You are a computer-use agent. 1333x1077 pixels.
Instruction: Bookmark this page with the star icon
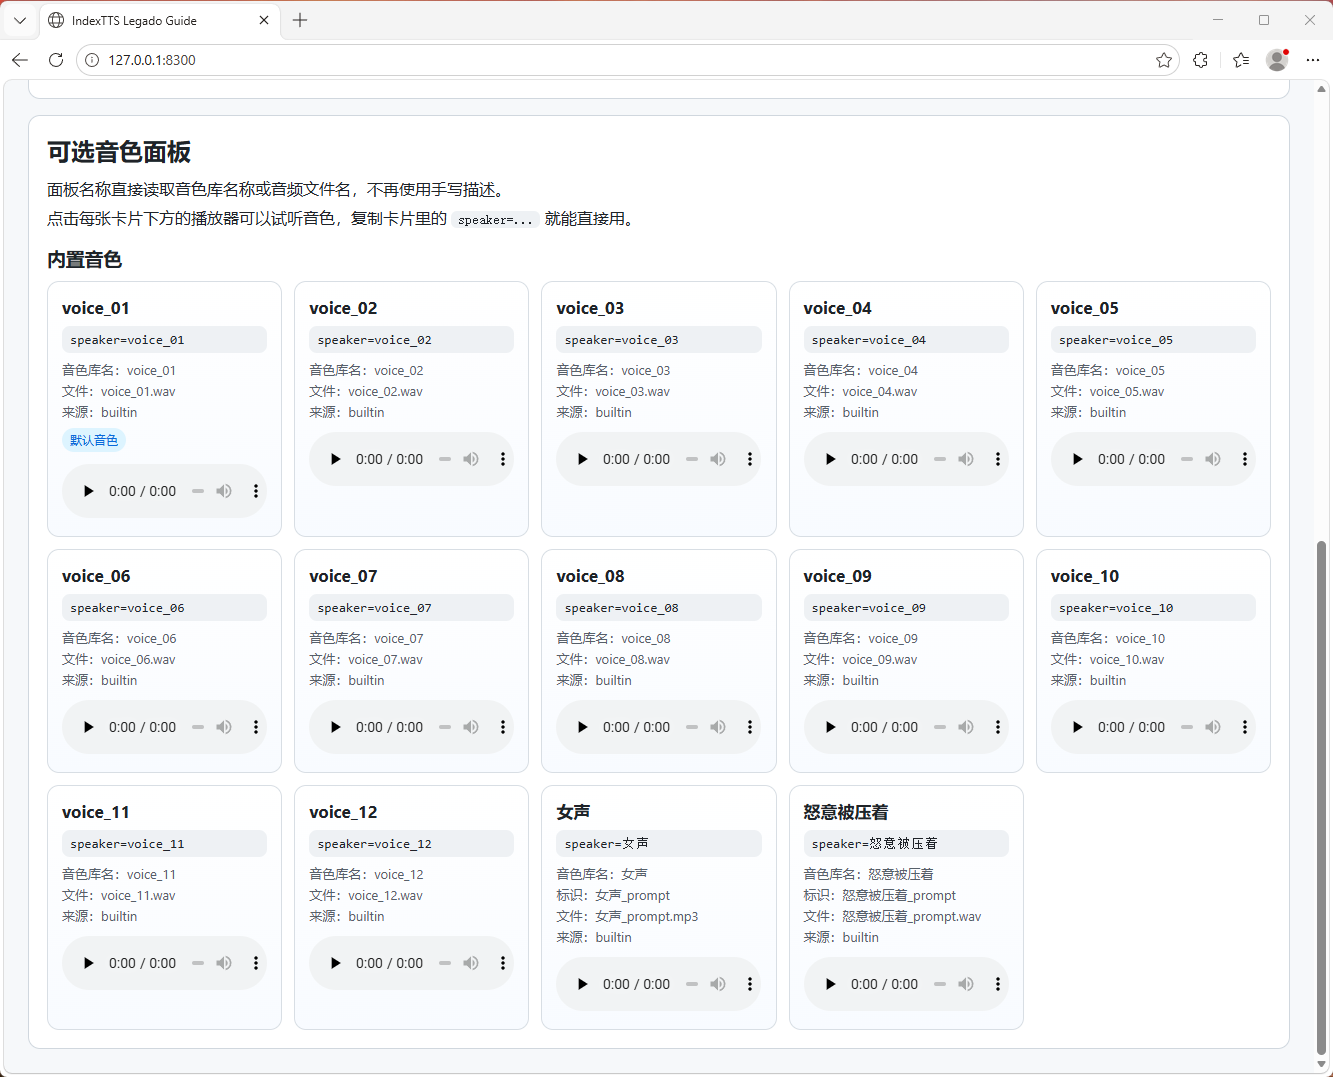pos(1164,60)
